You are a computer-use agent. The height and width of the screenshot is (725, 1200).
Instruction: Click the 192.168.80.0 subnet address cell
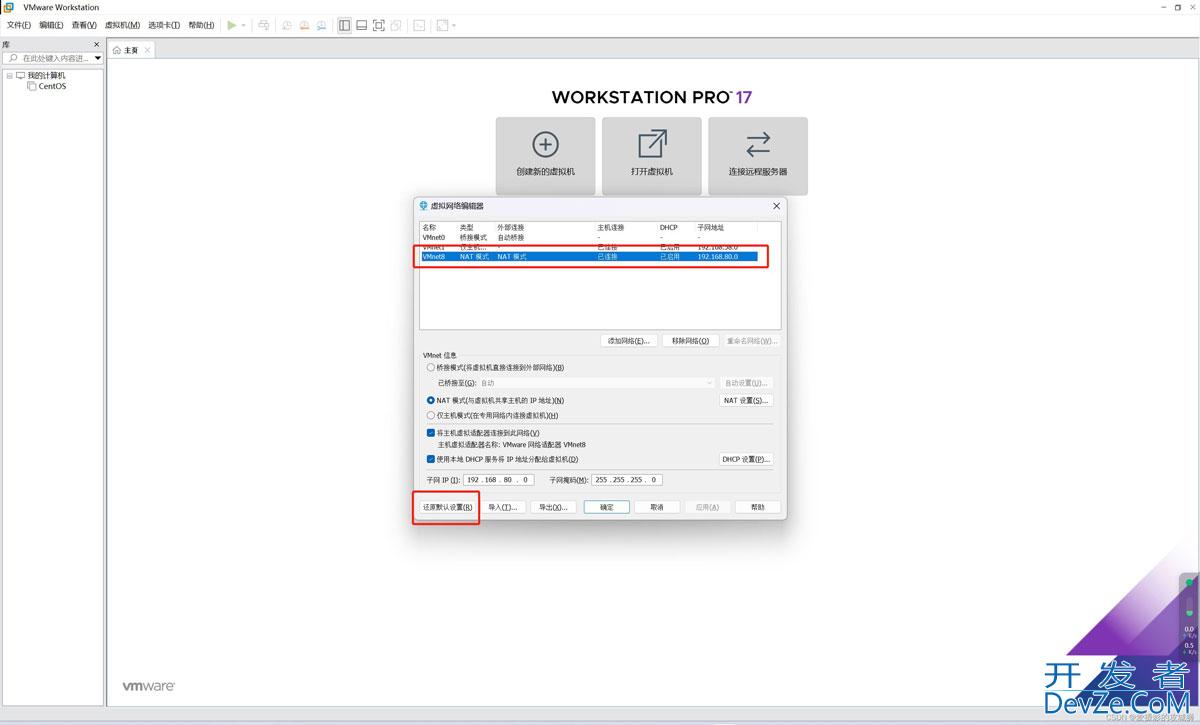click(x=717, y=257)
